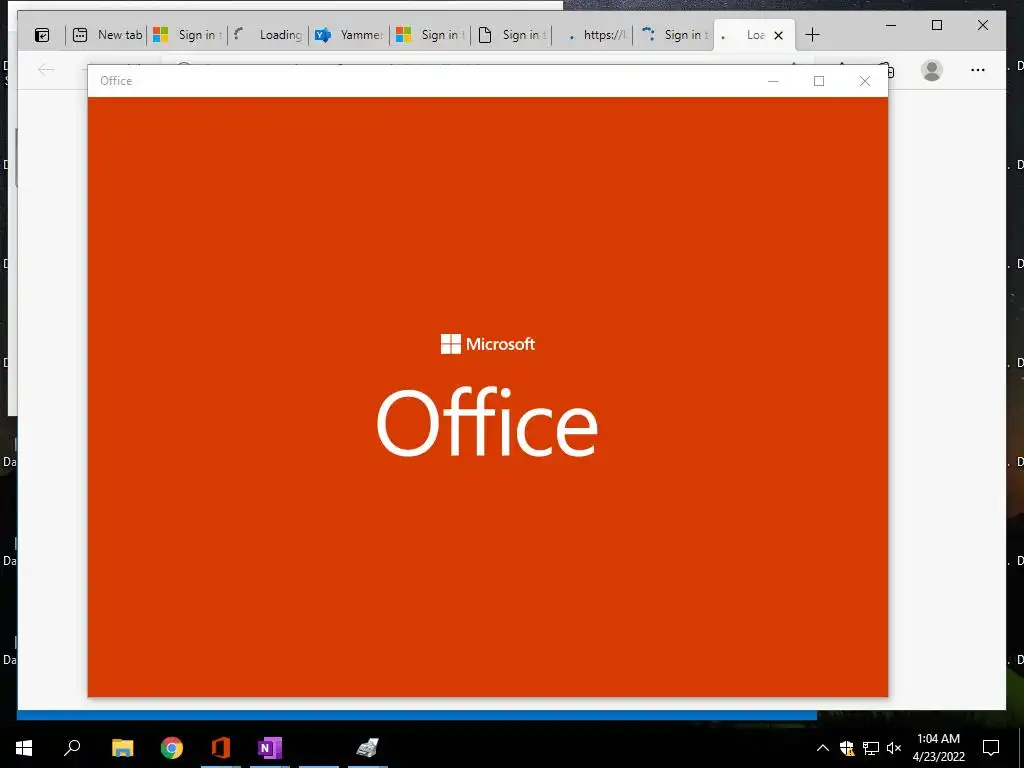Minimize the Office splash window
This screenshot has height=768, width=1024.
[773, 81]
